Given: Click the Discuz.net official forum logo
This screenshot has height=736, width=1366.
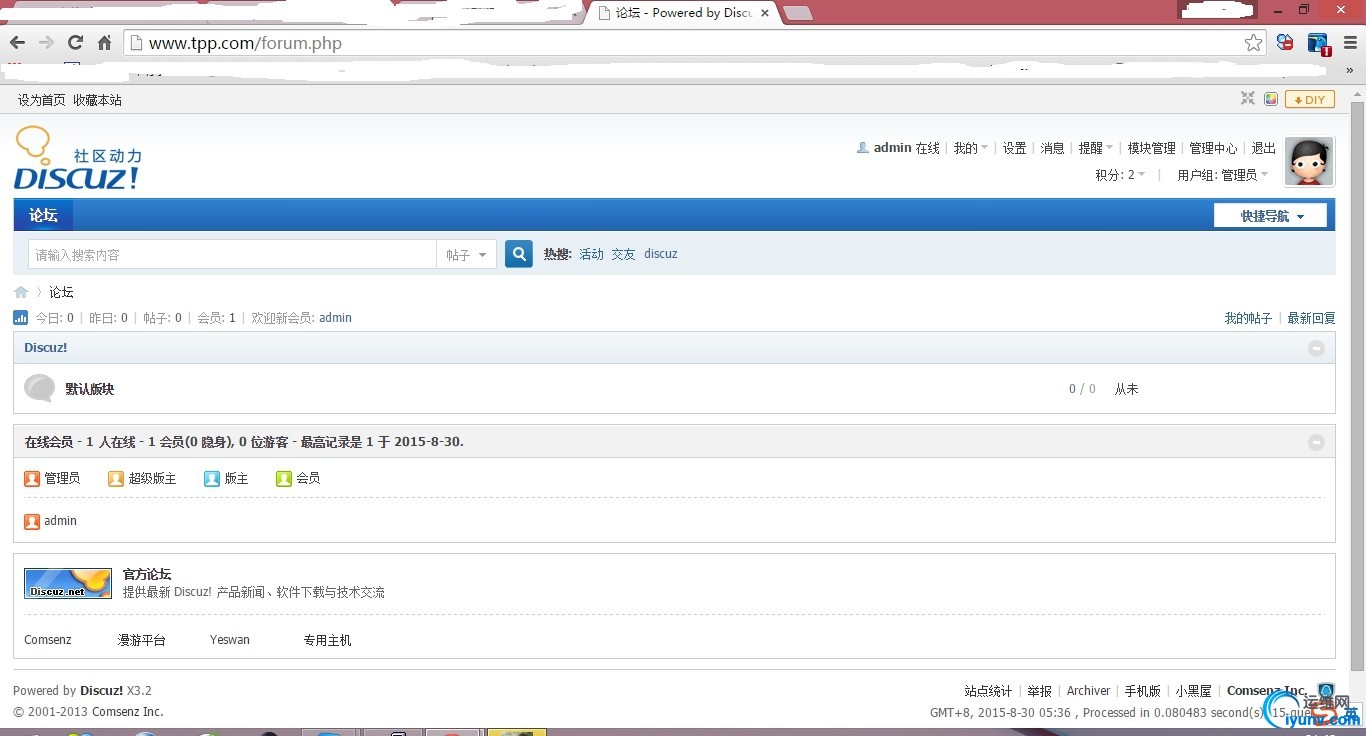Looking at the screenshot, I should [x=67, y=581].
